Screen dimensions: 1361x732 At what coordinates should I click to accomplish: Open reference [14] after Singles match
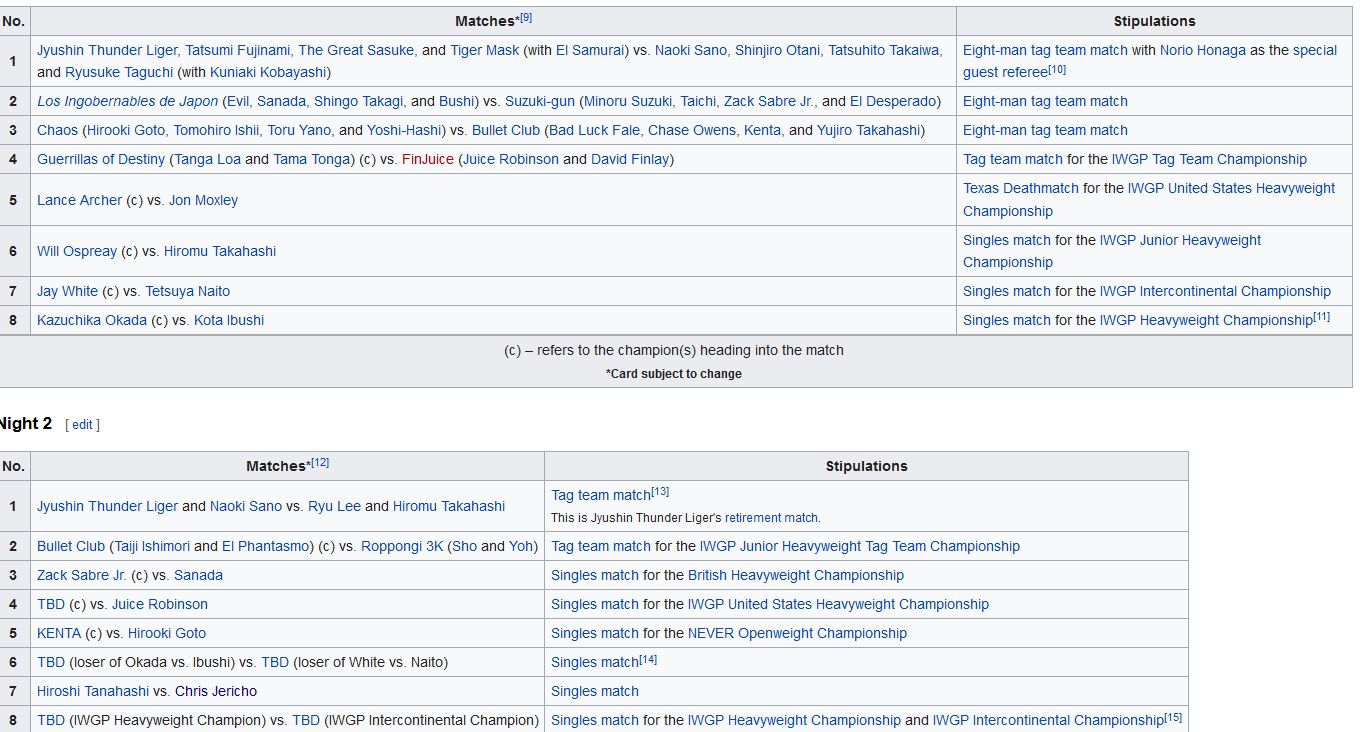[x=648, y=659]
